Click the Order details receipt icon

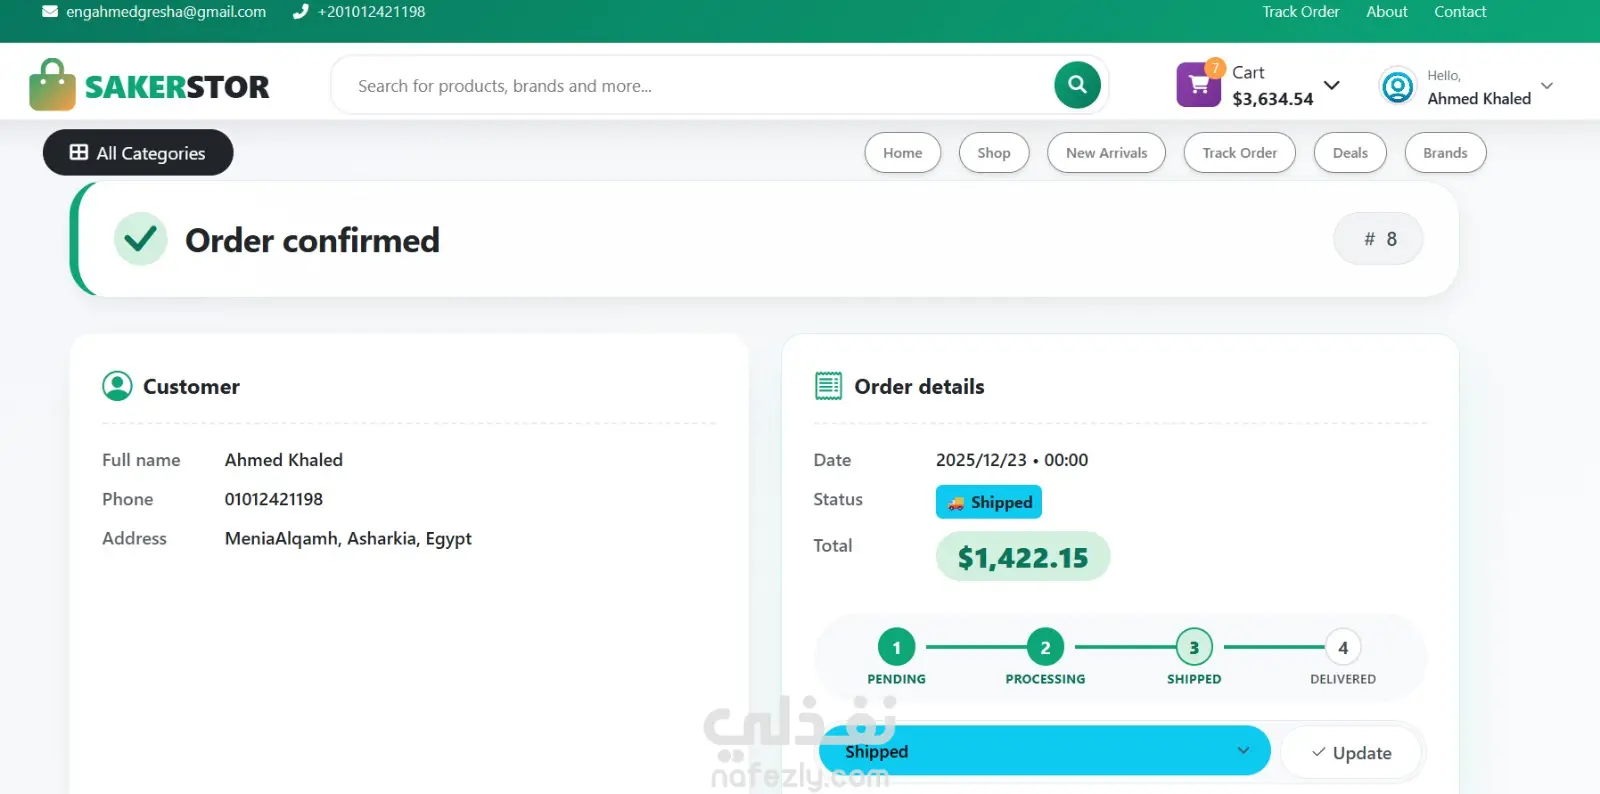click(x=828, y=386)
